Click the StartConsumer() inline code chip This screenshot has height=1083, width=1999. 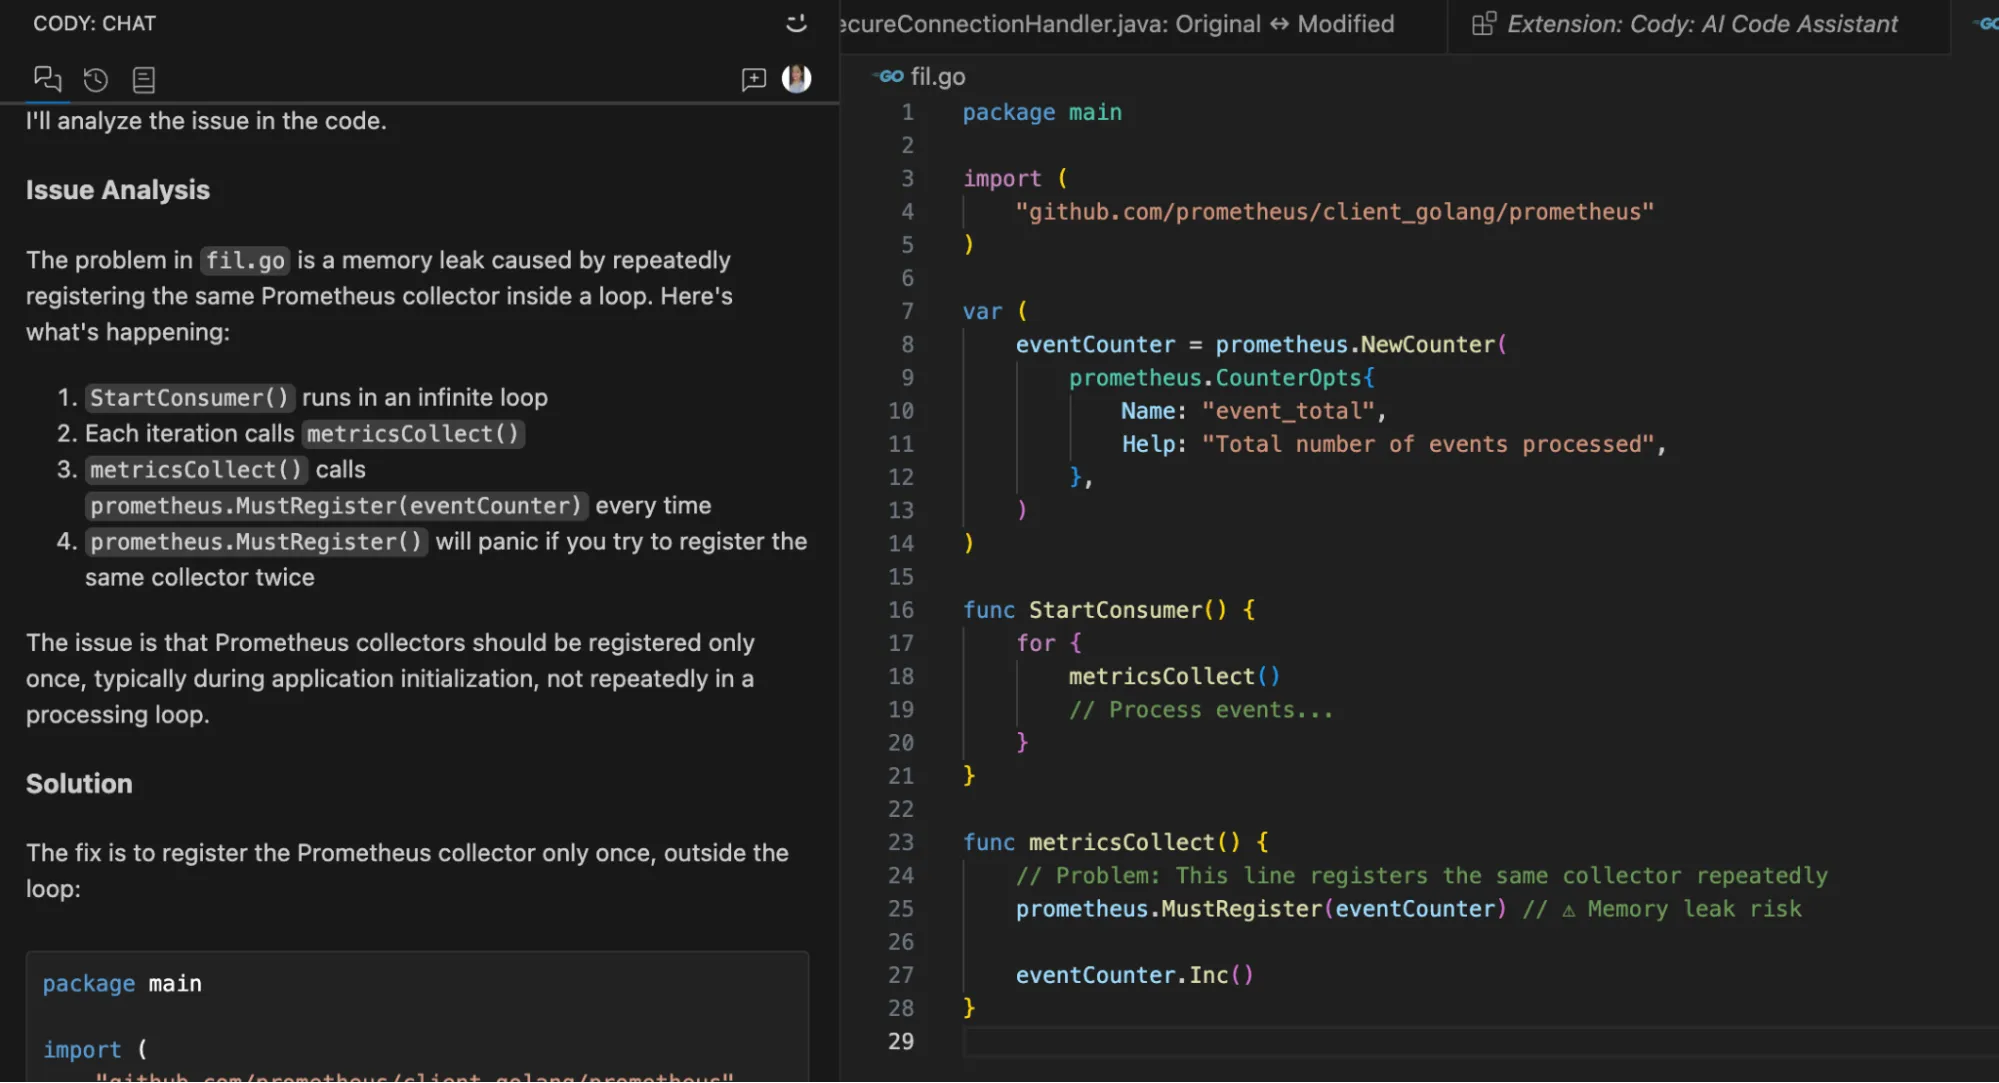coord(189,397)
